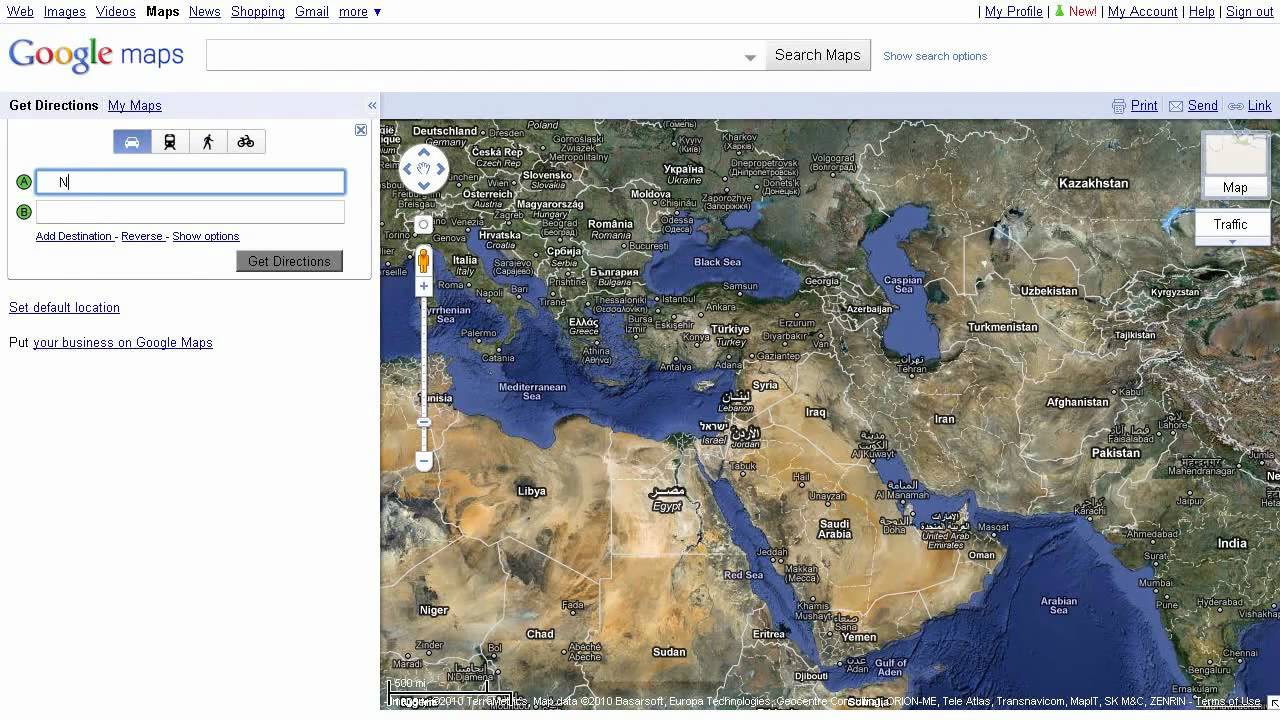Click the Street View pegman icon
Screen dimensions: 1280x720
coord(424,260)
